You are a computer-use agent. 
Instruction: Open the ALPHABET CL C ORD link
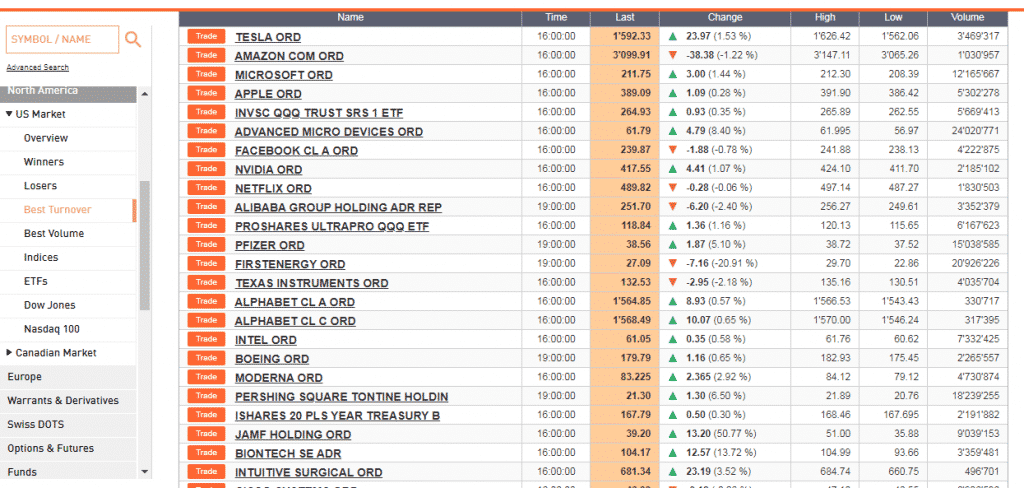coord(295,321)
